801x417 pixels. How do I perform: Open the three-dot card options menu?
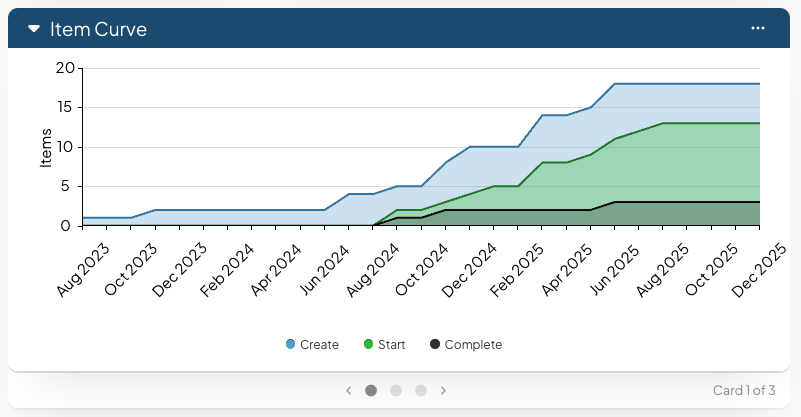tap(758, 29)
